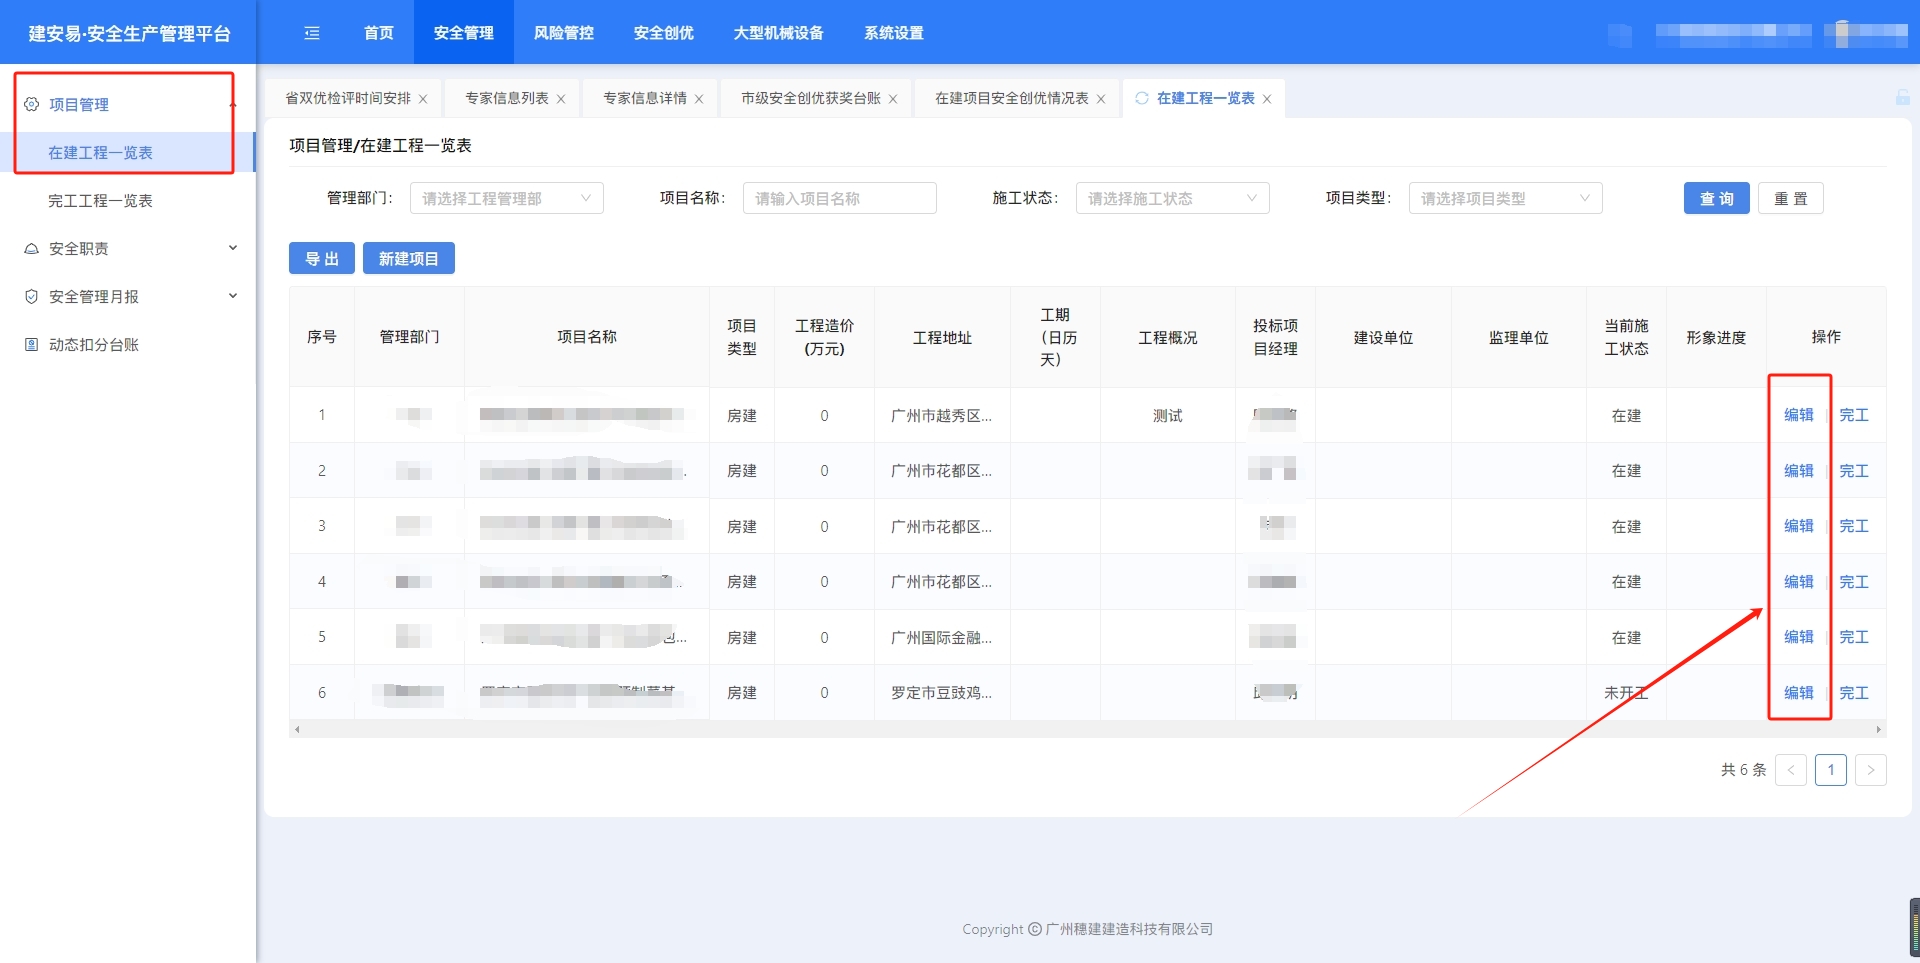The width and height of the screenshot is (1920, 963).
Task: Click previous page arrow in pagination
Action: click(1790, 770)
